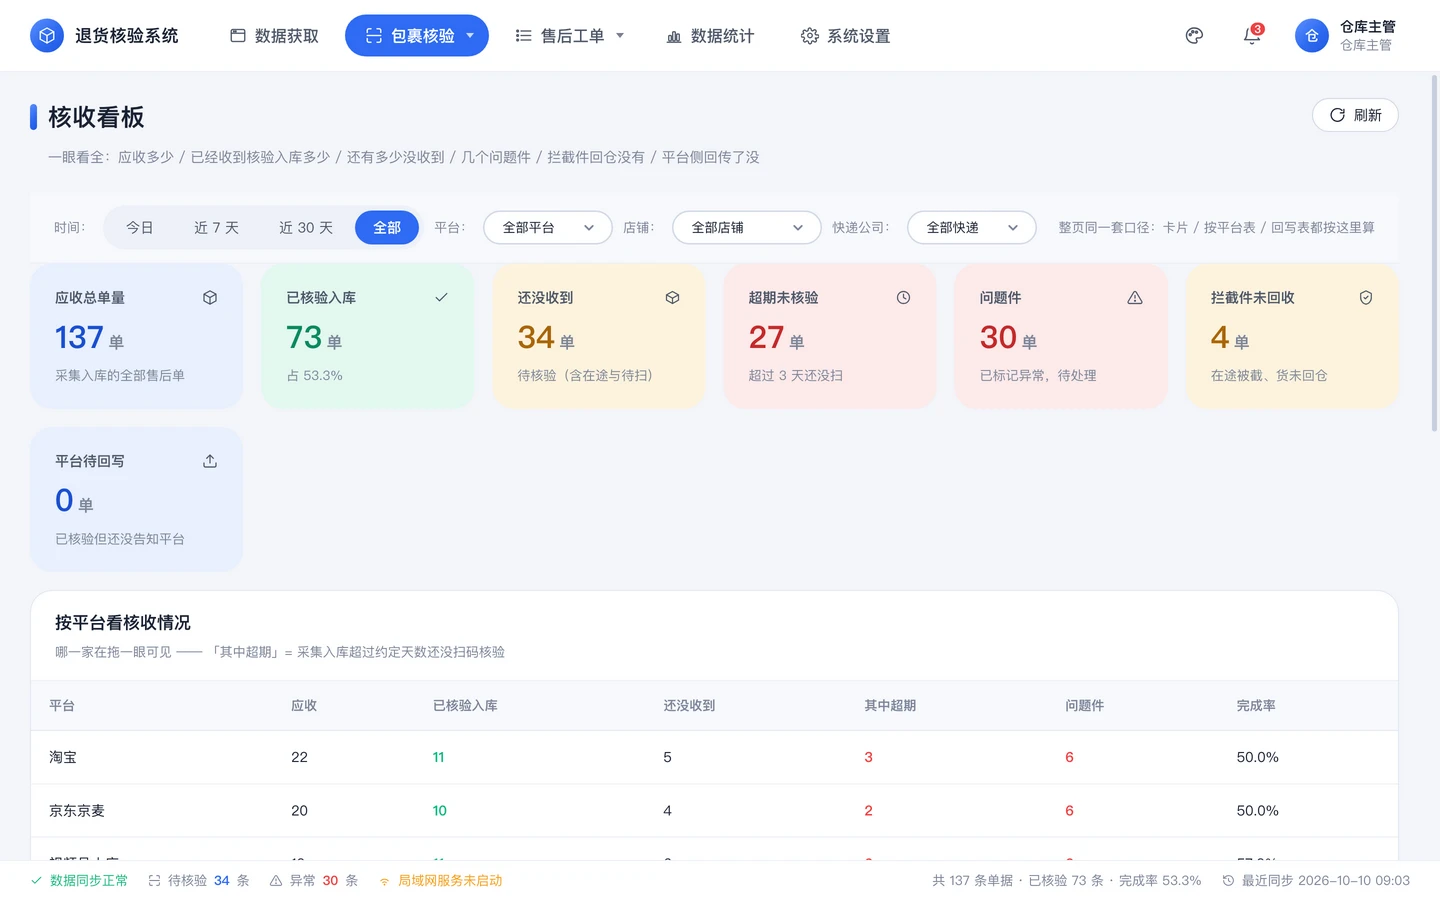Screen dimensions: 1440x900
Task: Select the 今日 time filter
Action: point(140,228)
